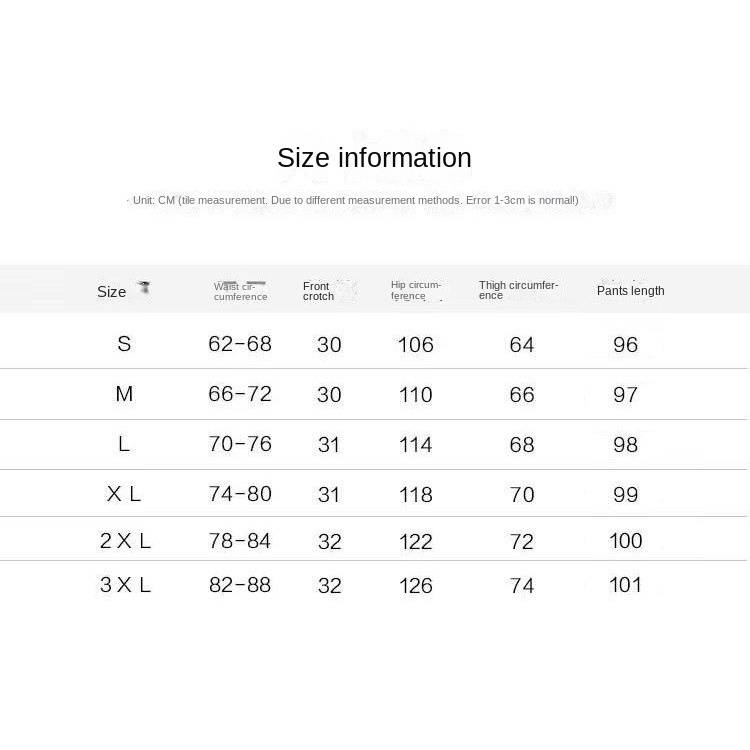Click the small icon beside Size header
750x750 pixels.
point(144,288)
